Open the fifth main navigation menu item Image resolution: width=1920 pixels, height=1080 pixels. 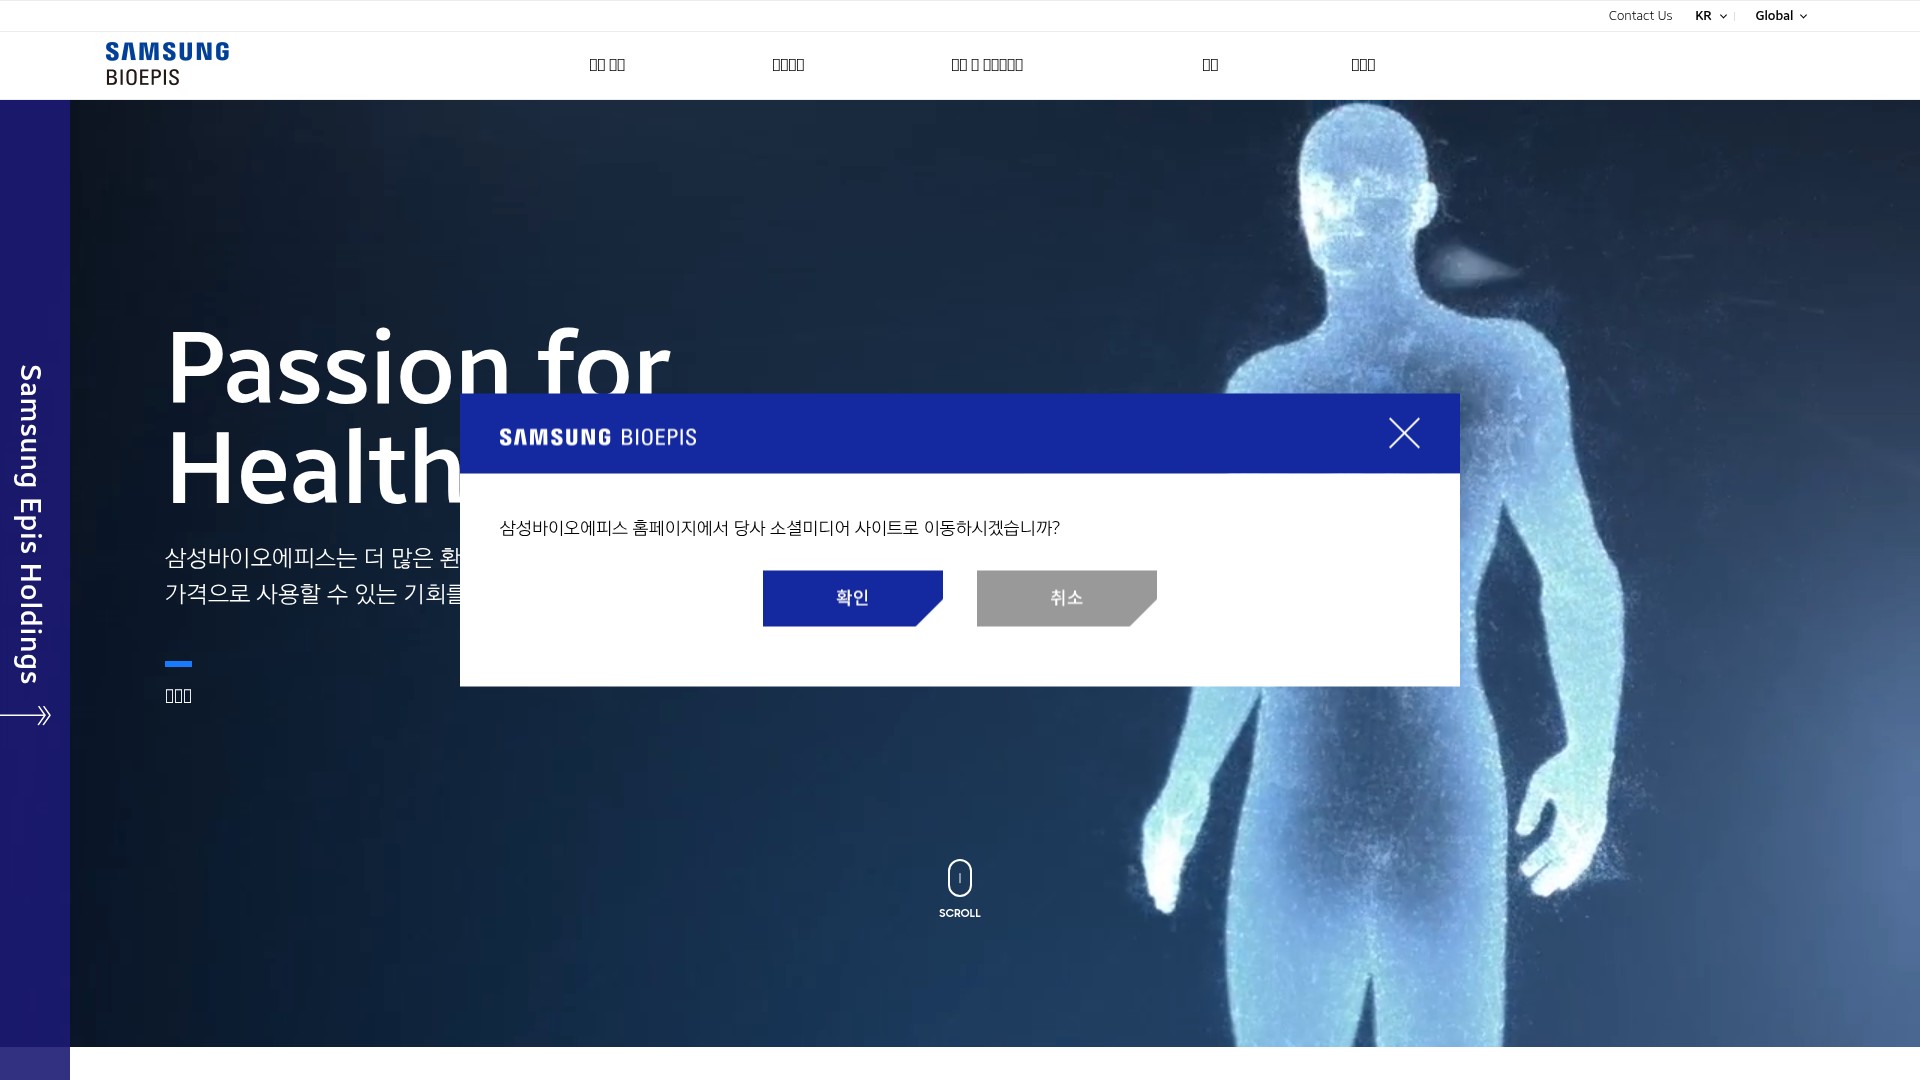point(1363,65)
